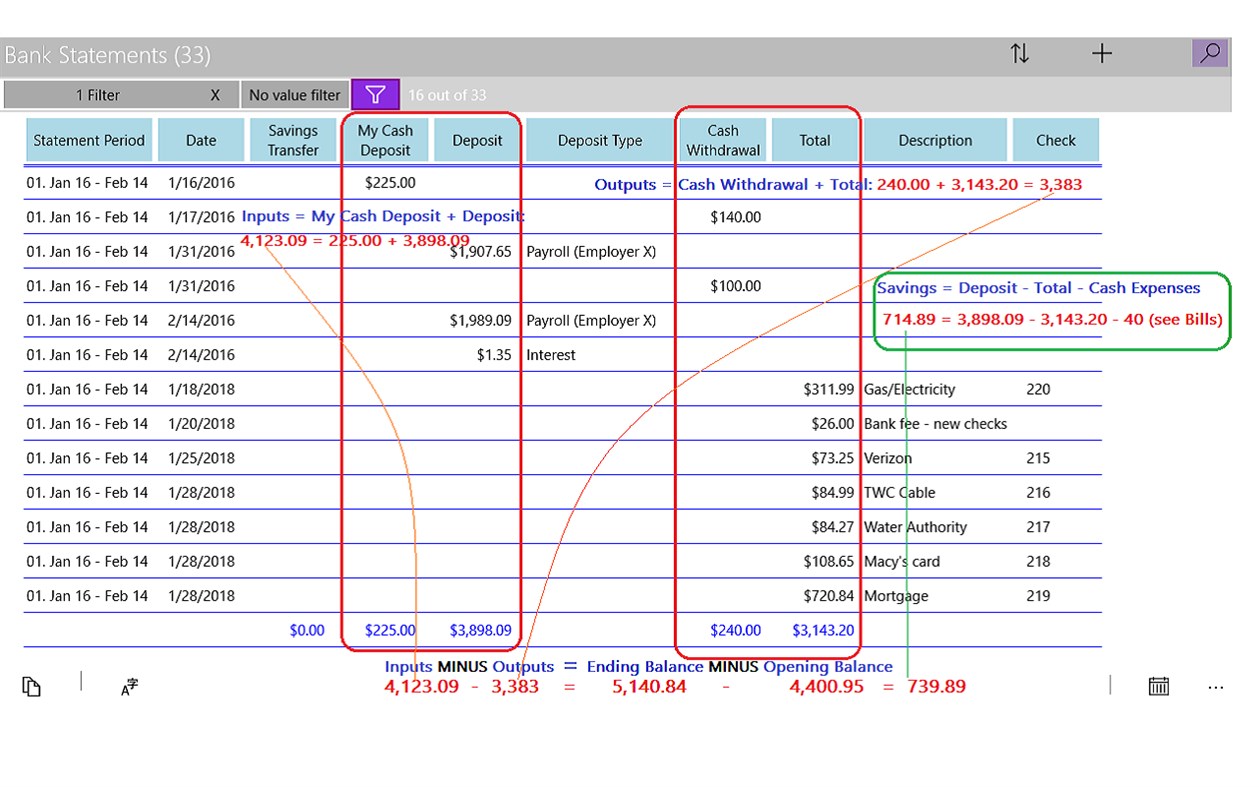Select the Cash Withdrawal column header
This screenshot has width=1259, height=787.
pos(722,140)
